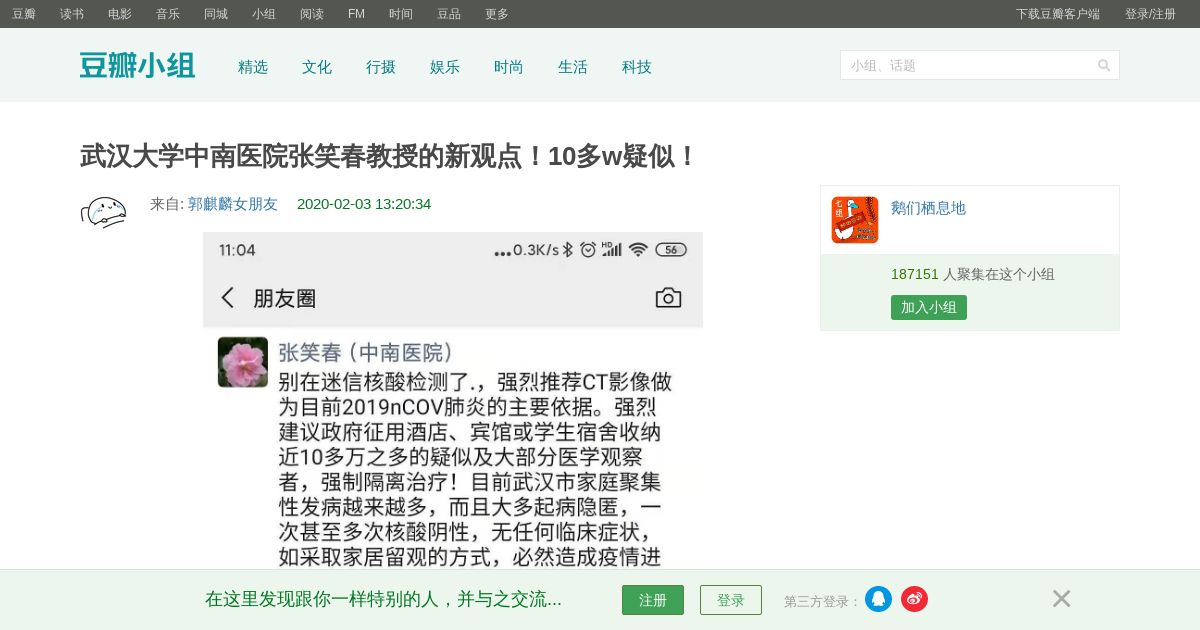Select the 生活 category tab
The height and width of the screenshot is (630, 1200).
573,67
